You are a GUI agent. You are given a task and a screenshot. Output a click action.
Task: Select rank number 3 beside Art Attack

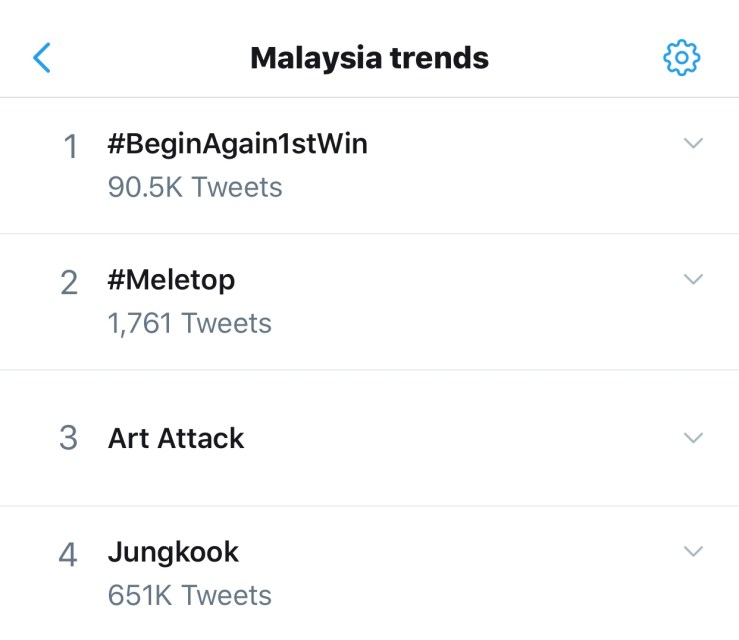pyautogui.click(x=69, y=439)
